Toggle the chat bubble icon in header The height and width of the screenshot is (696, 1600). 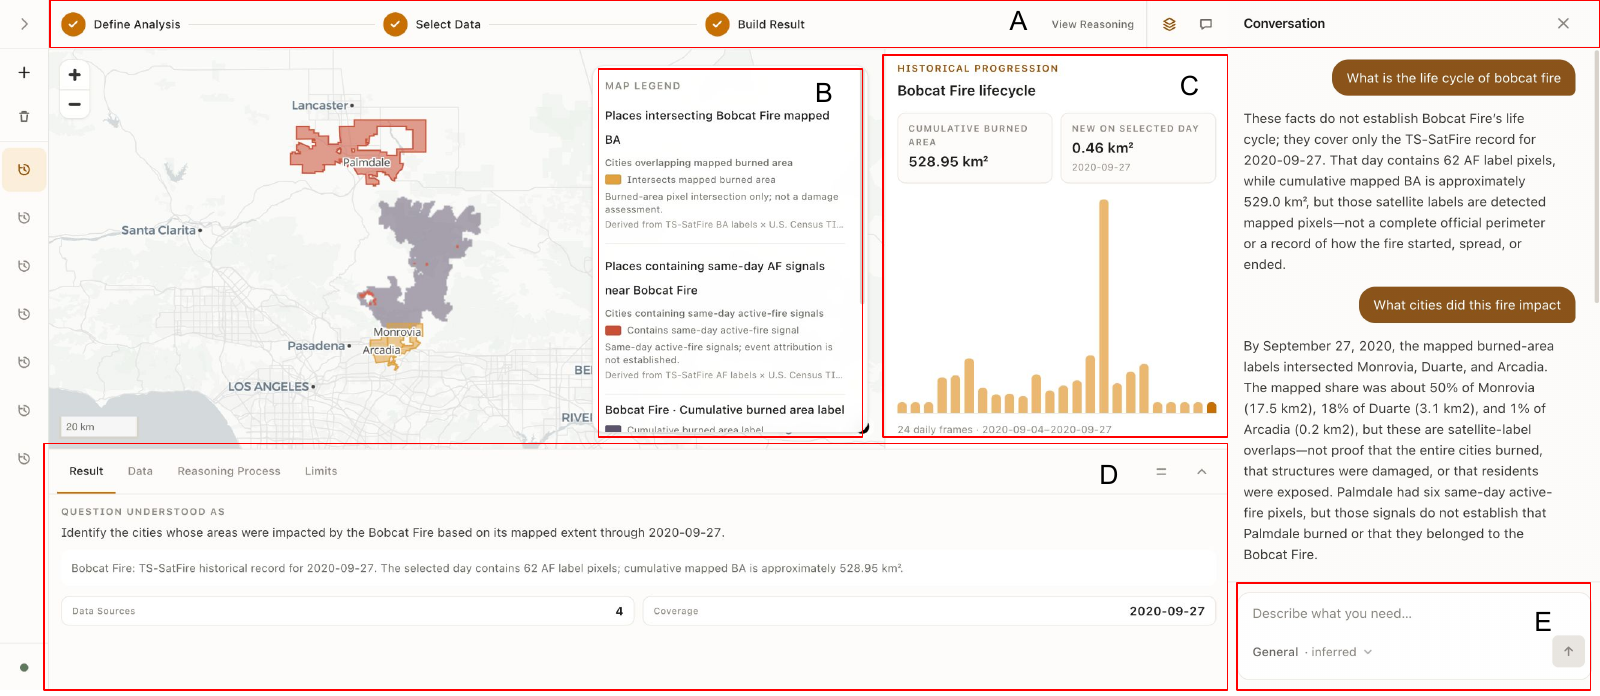[1206, 24]
